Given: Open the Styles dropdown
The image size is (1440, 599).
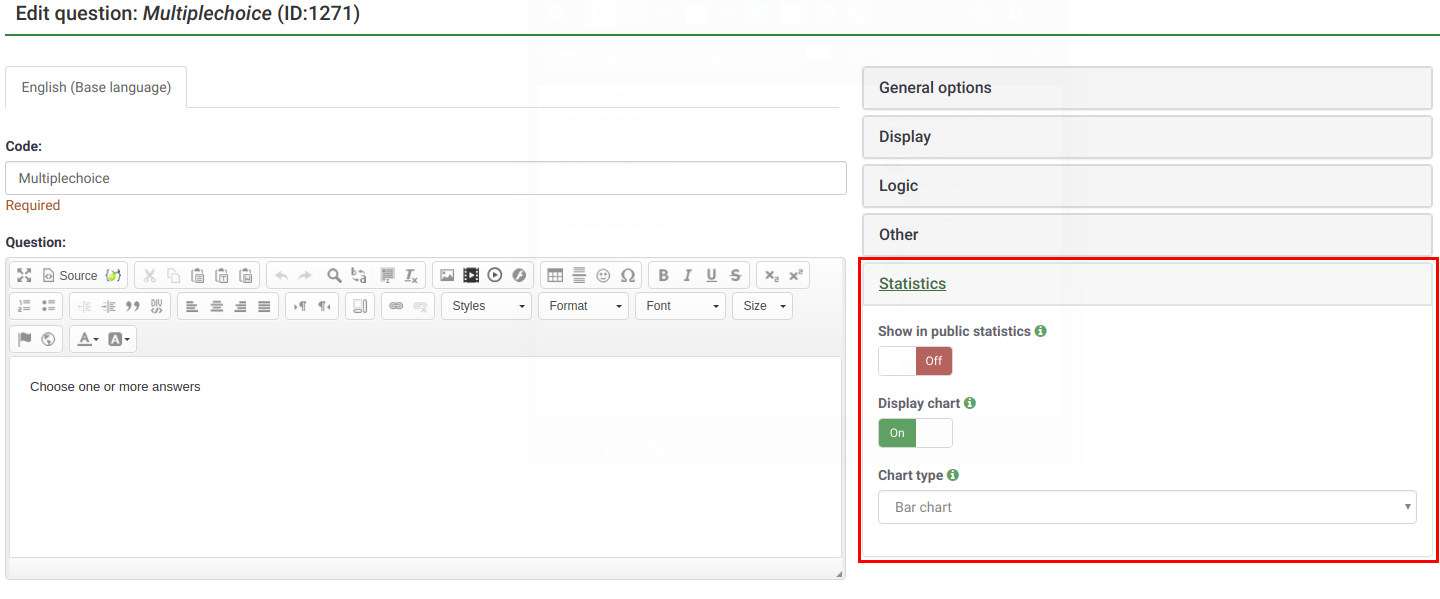Looking at the screenshot, I should [x=487, y=306].
